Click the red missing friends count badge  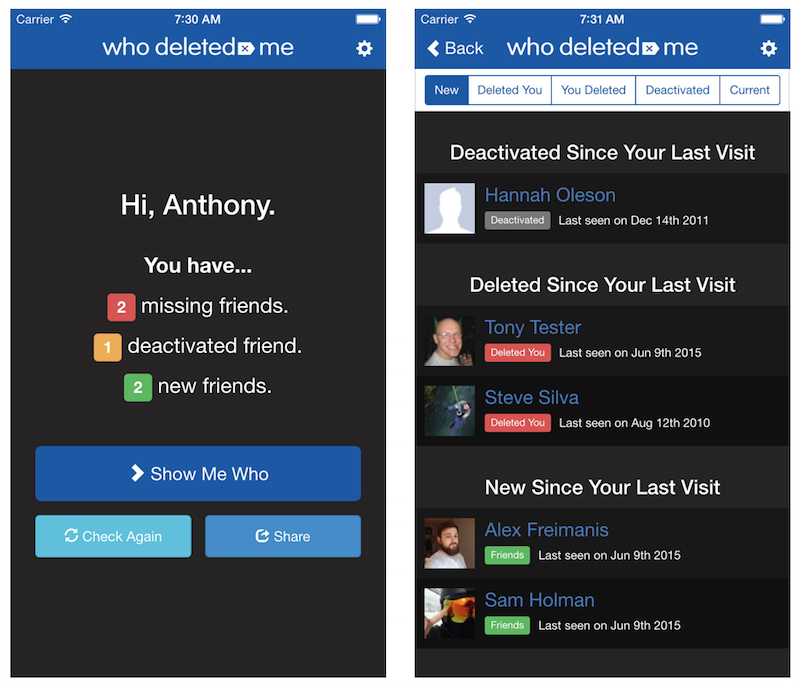[x=121, y=307]
